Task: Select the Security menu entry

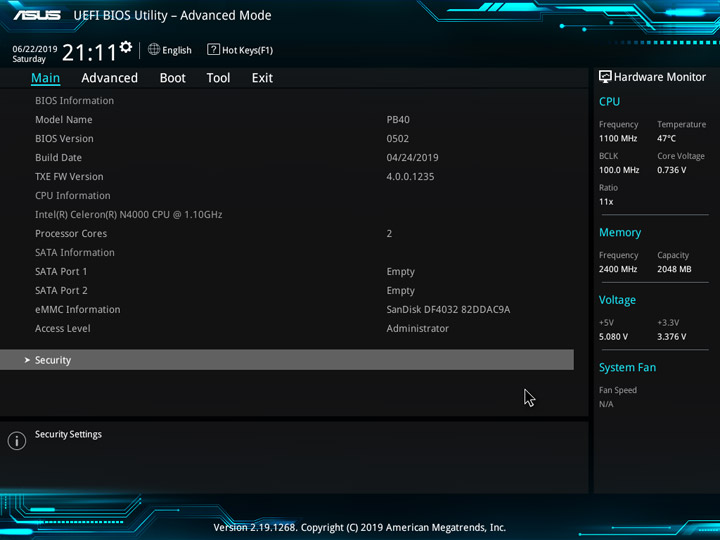Action: [x=287, y=360]
